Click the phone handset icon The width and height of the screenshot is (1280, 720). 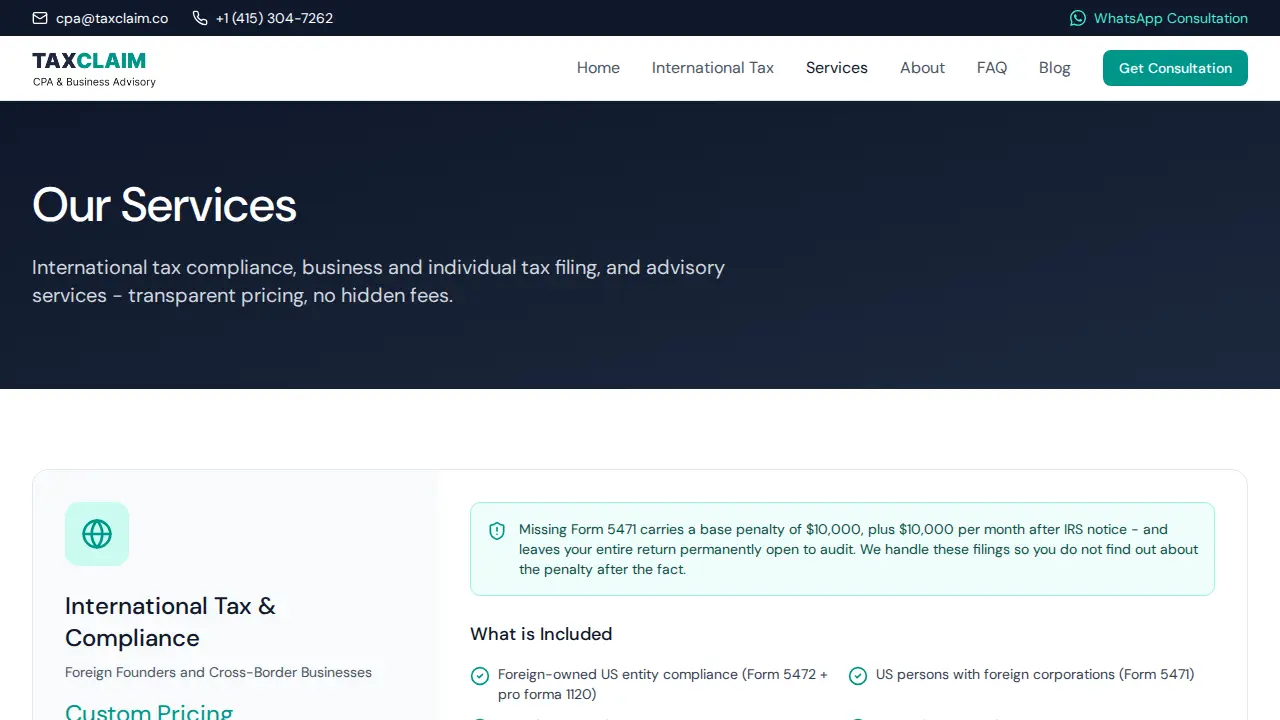pos(200,18)
